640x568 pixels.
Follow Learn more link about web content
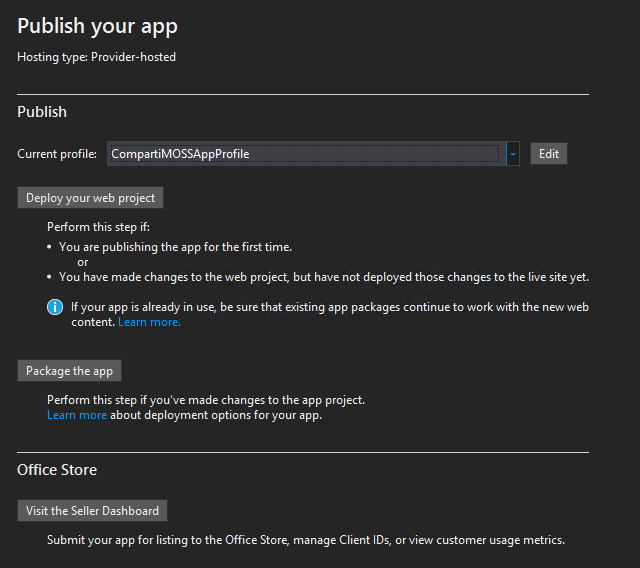click(x=149, y=322)
